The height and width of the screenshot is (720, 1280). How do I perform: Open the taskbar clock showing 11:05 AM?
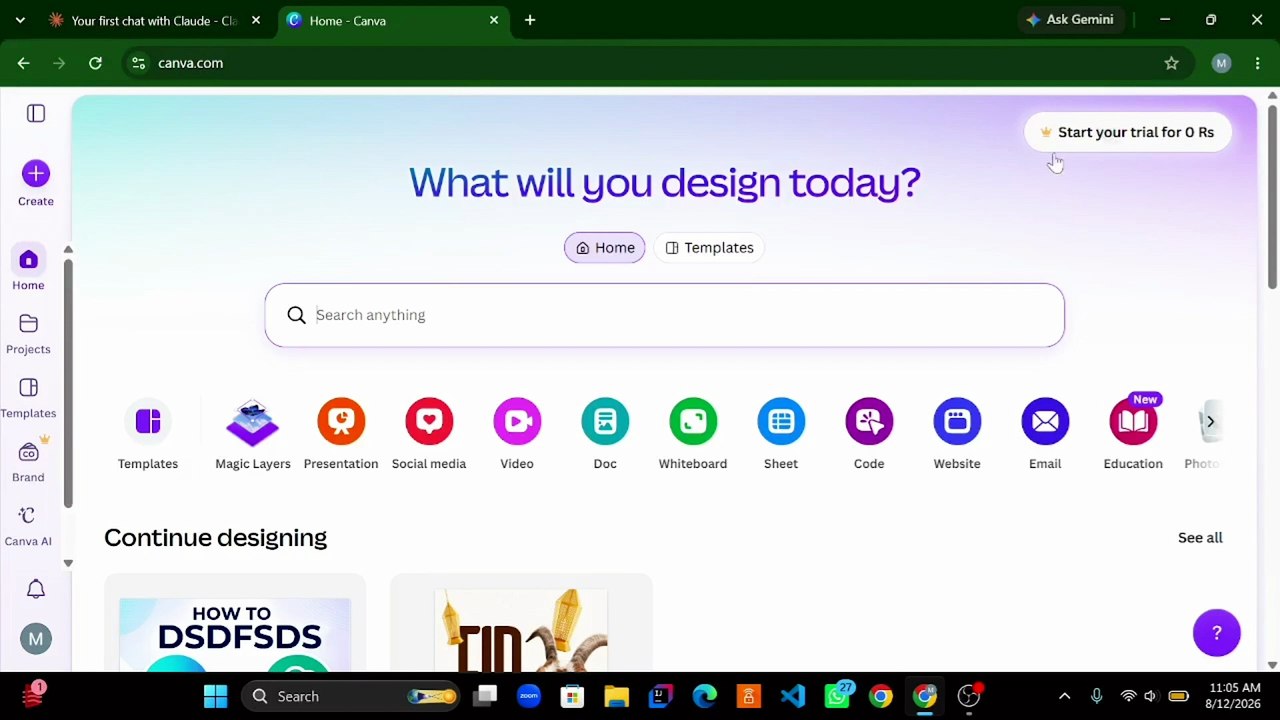point(1234,696)
